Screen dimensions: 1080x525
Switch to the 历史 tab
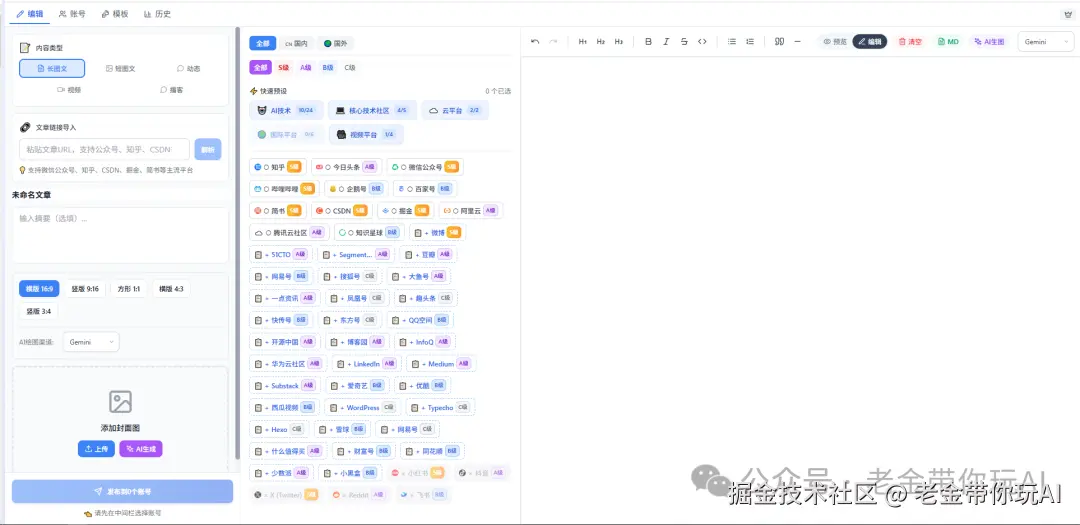click(x=158, y=14)
